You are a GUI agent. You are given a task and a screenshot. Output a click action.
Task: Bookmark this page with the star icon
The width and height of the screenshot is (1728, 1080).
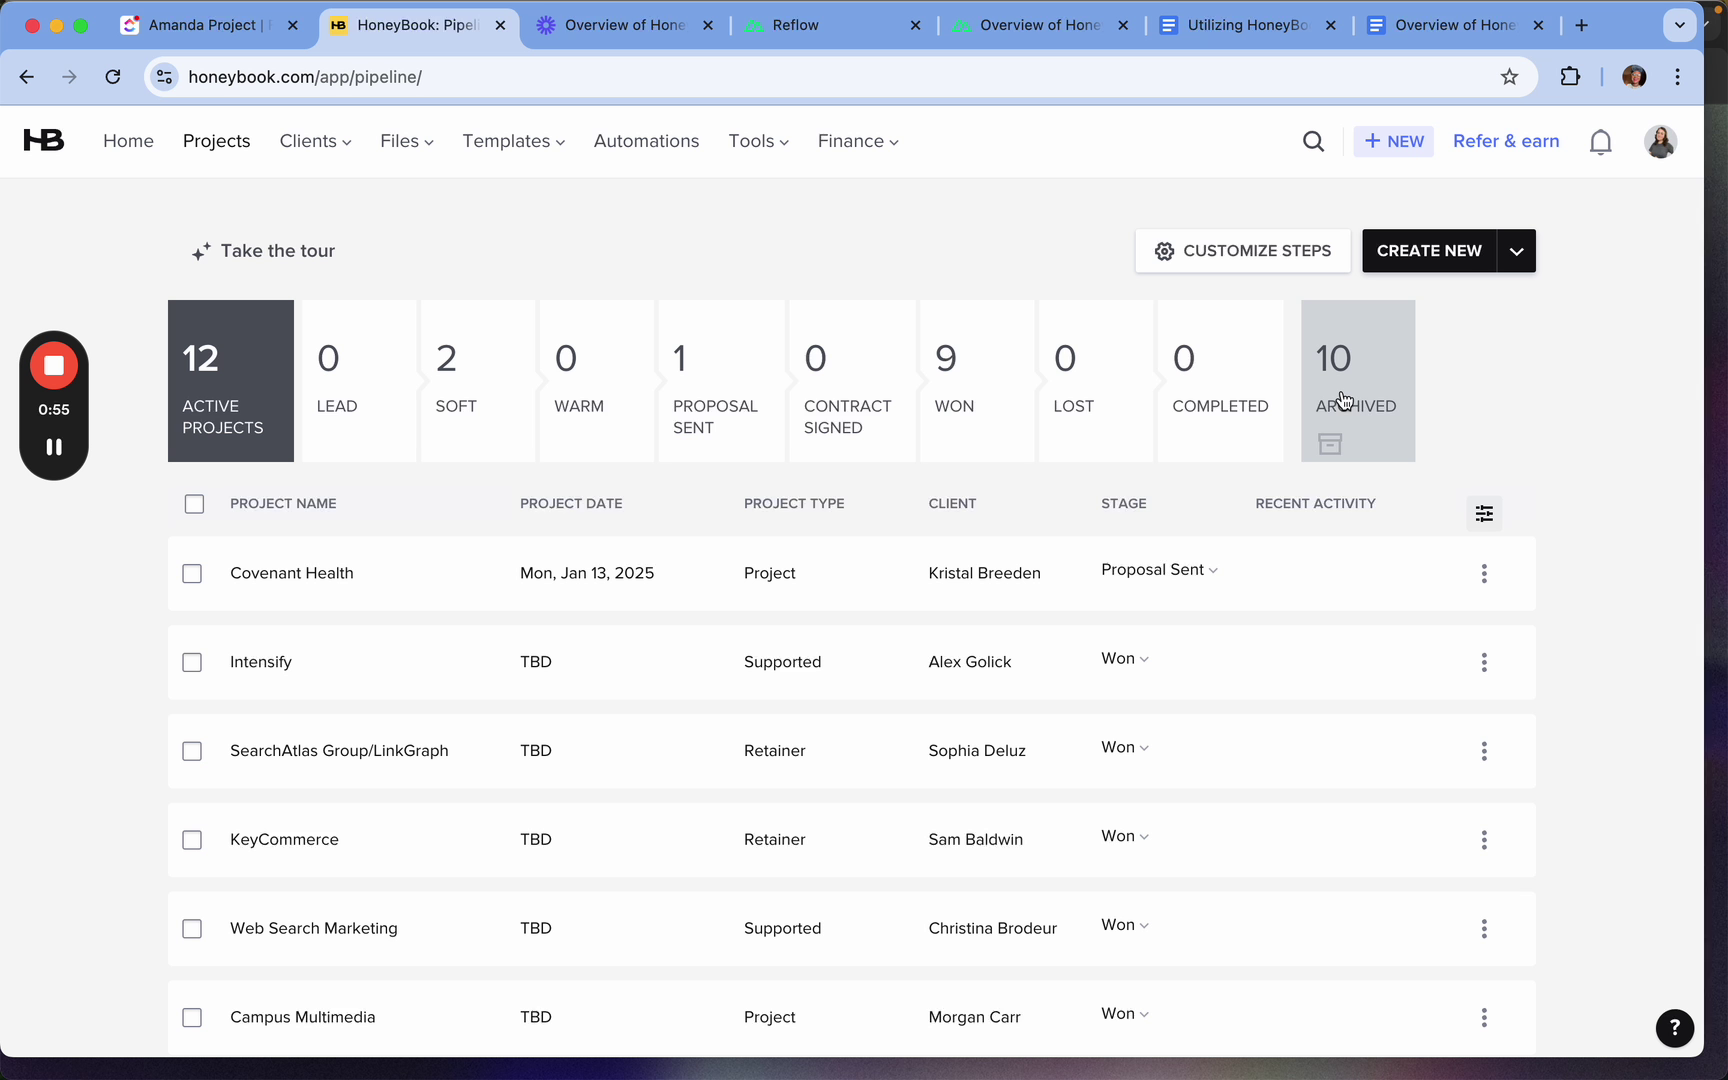click(x=1509, y=77)
